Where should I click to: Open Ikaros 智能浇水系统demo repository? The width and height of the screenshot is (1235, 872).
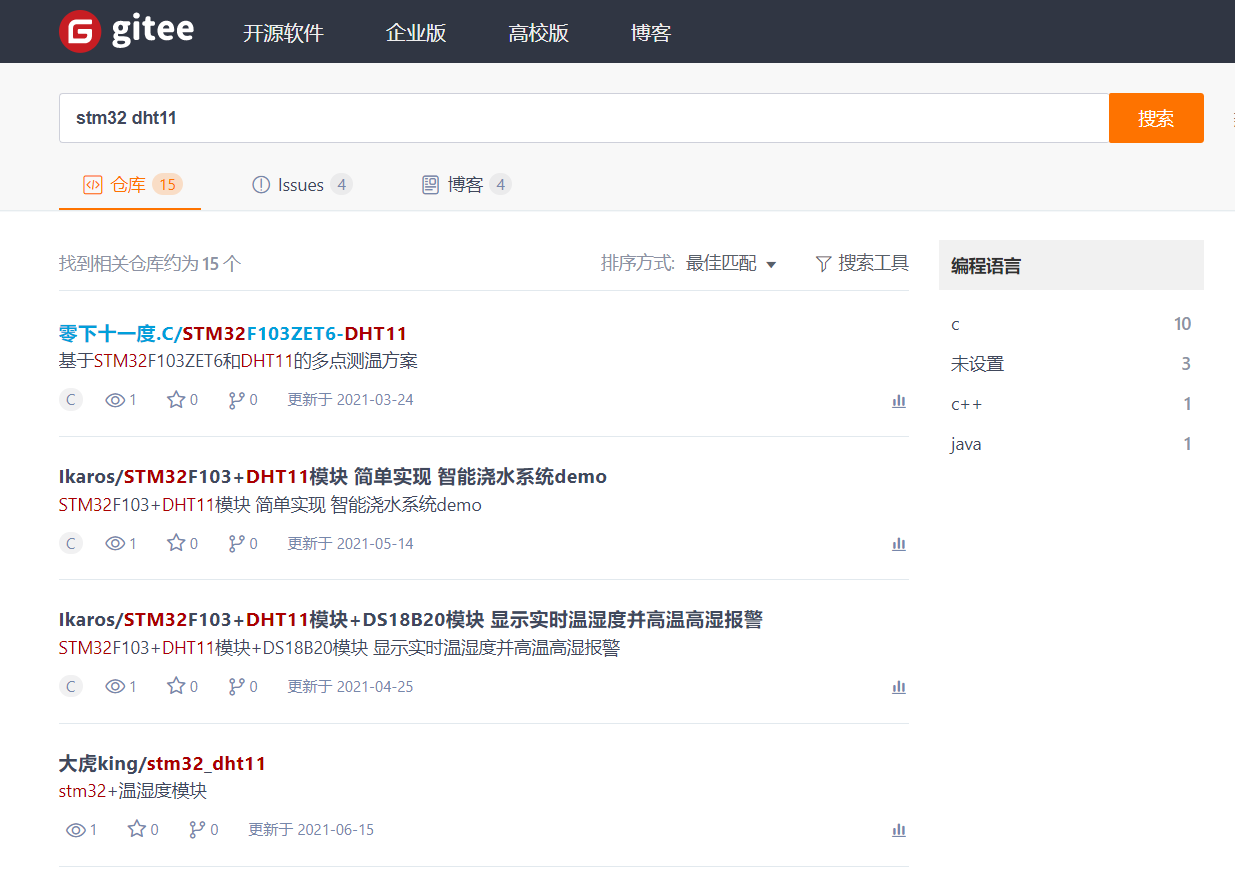(333, 476)
